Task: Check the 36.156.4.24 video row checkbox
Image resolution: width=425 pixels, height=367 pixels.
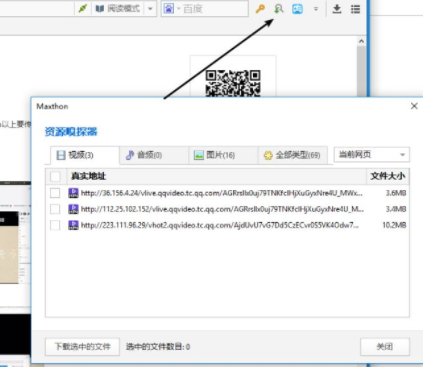Action: click(55, 193)
